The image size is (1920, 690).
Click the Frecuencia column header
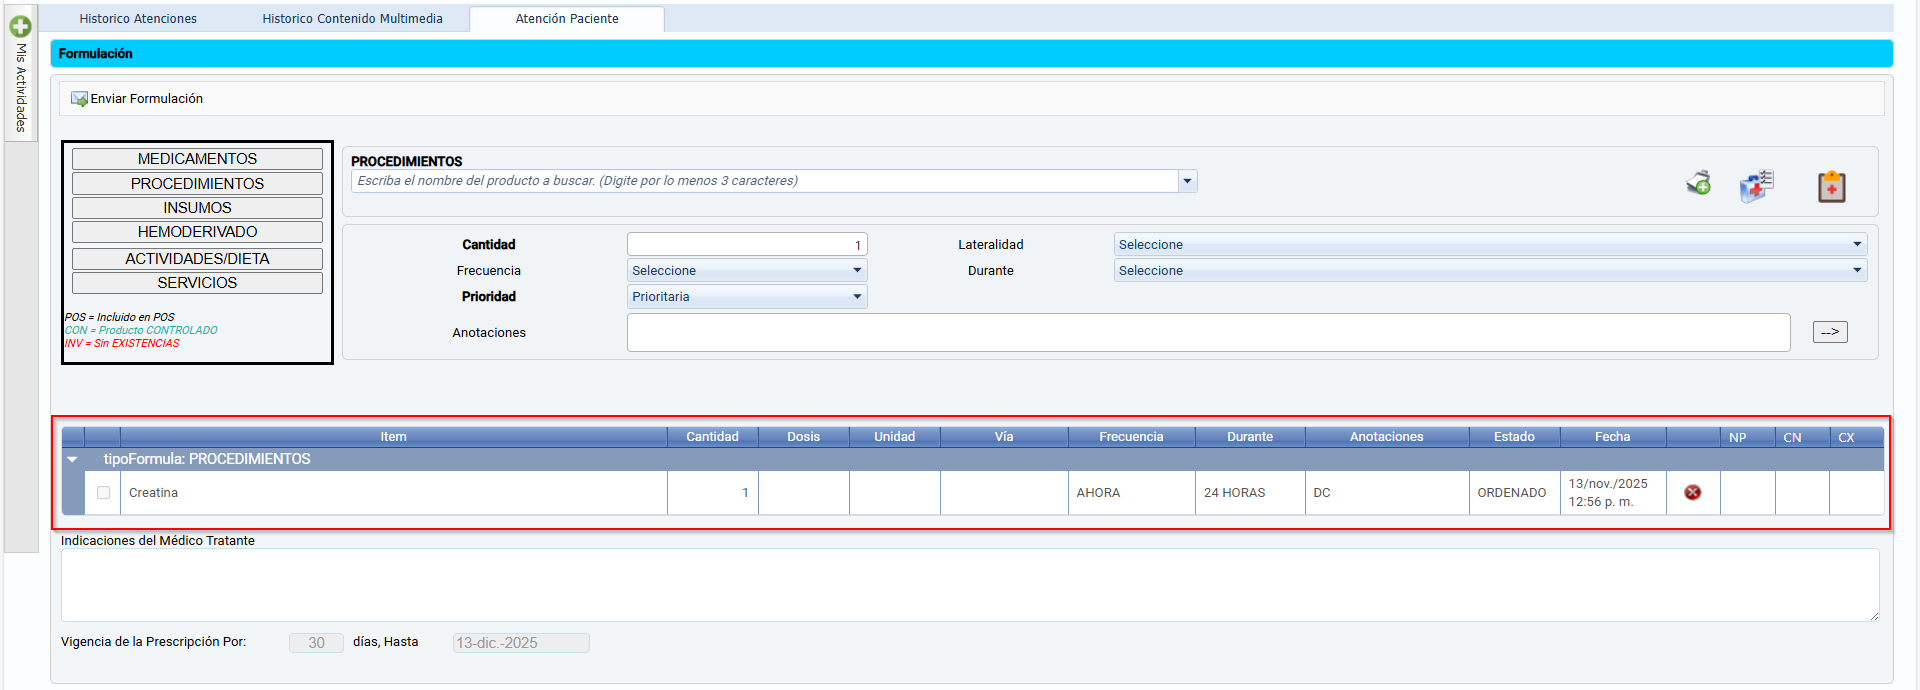[x=1131, y=437]
